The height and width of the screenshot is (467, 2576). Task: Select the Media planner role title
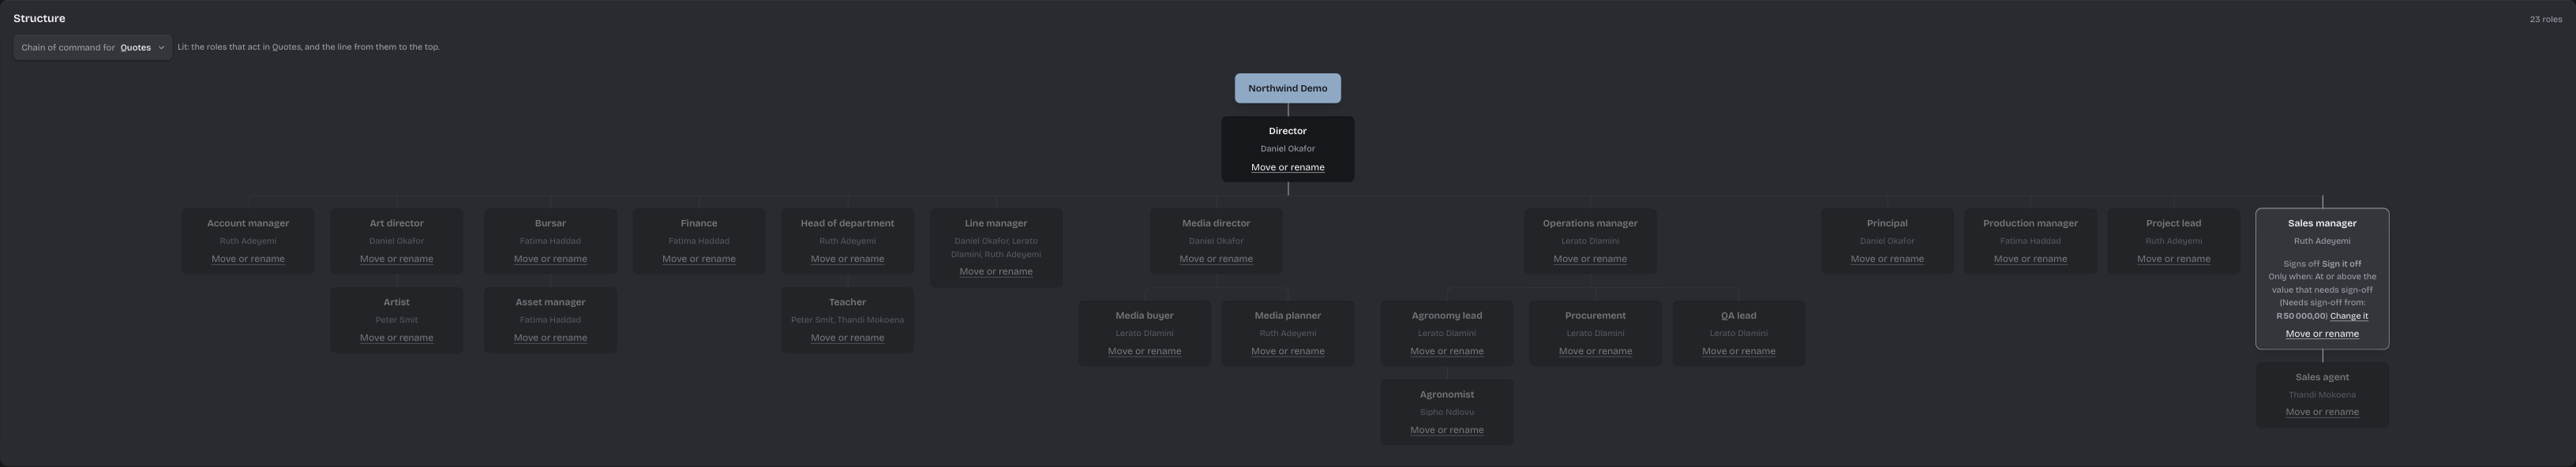point(1287,316)
